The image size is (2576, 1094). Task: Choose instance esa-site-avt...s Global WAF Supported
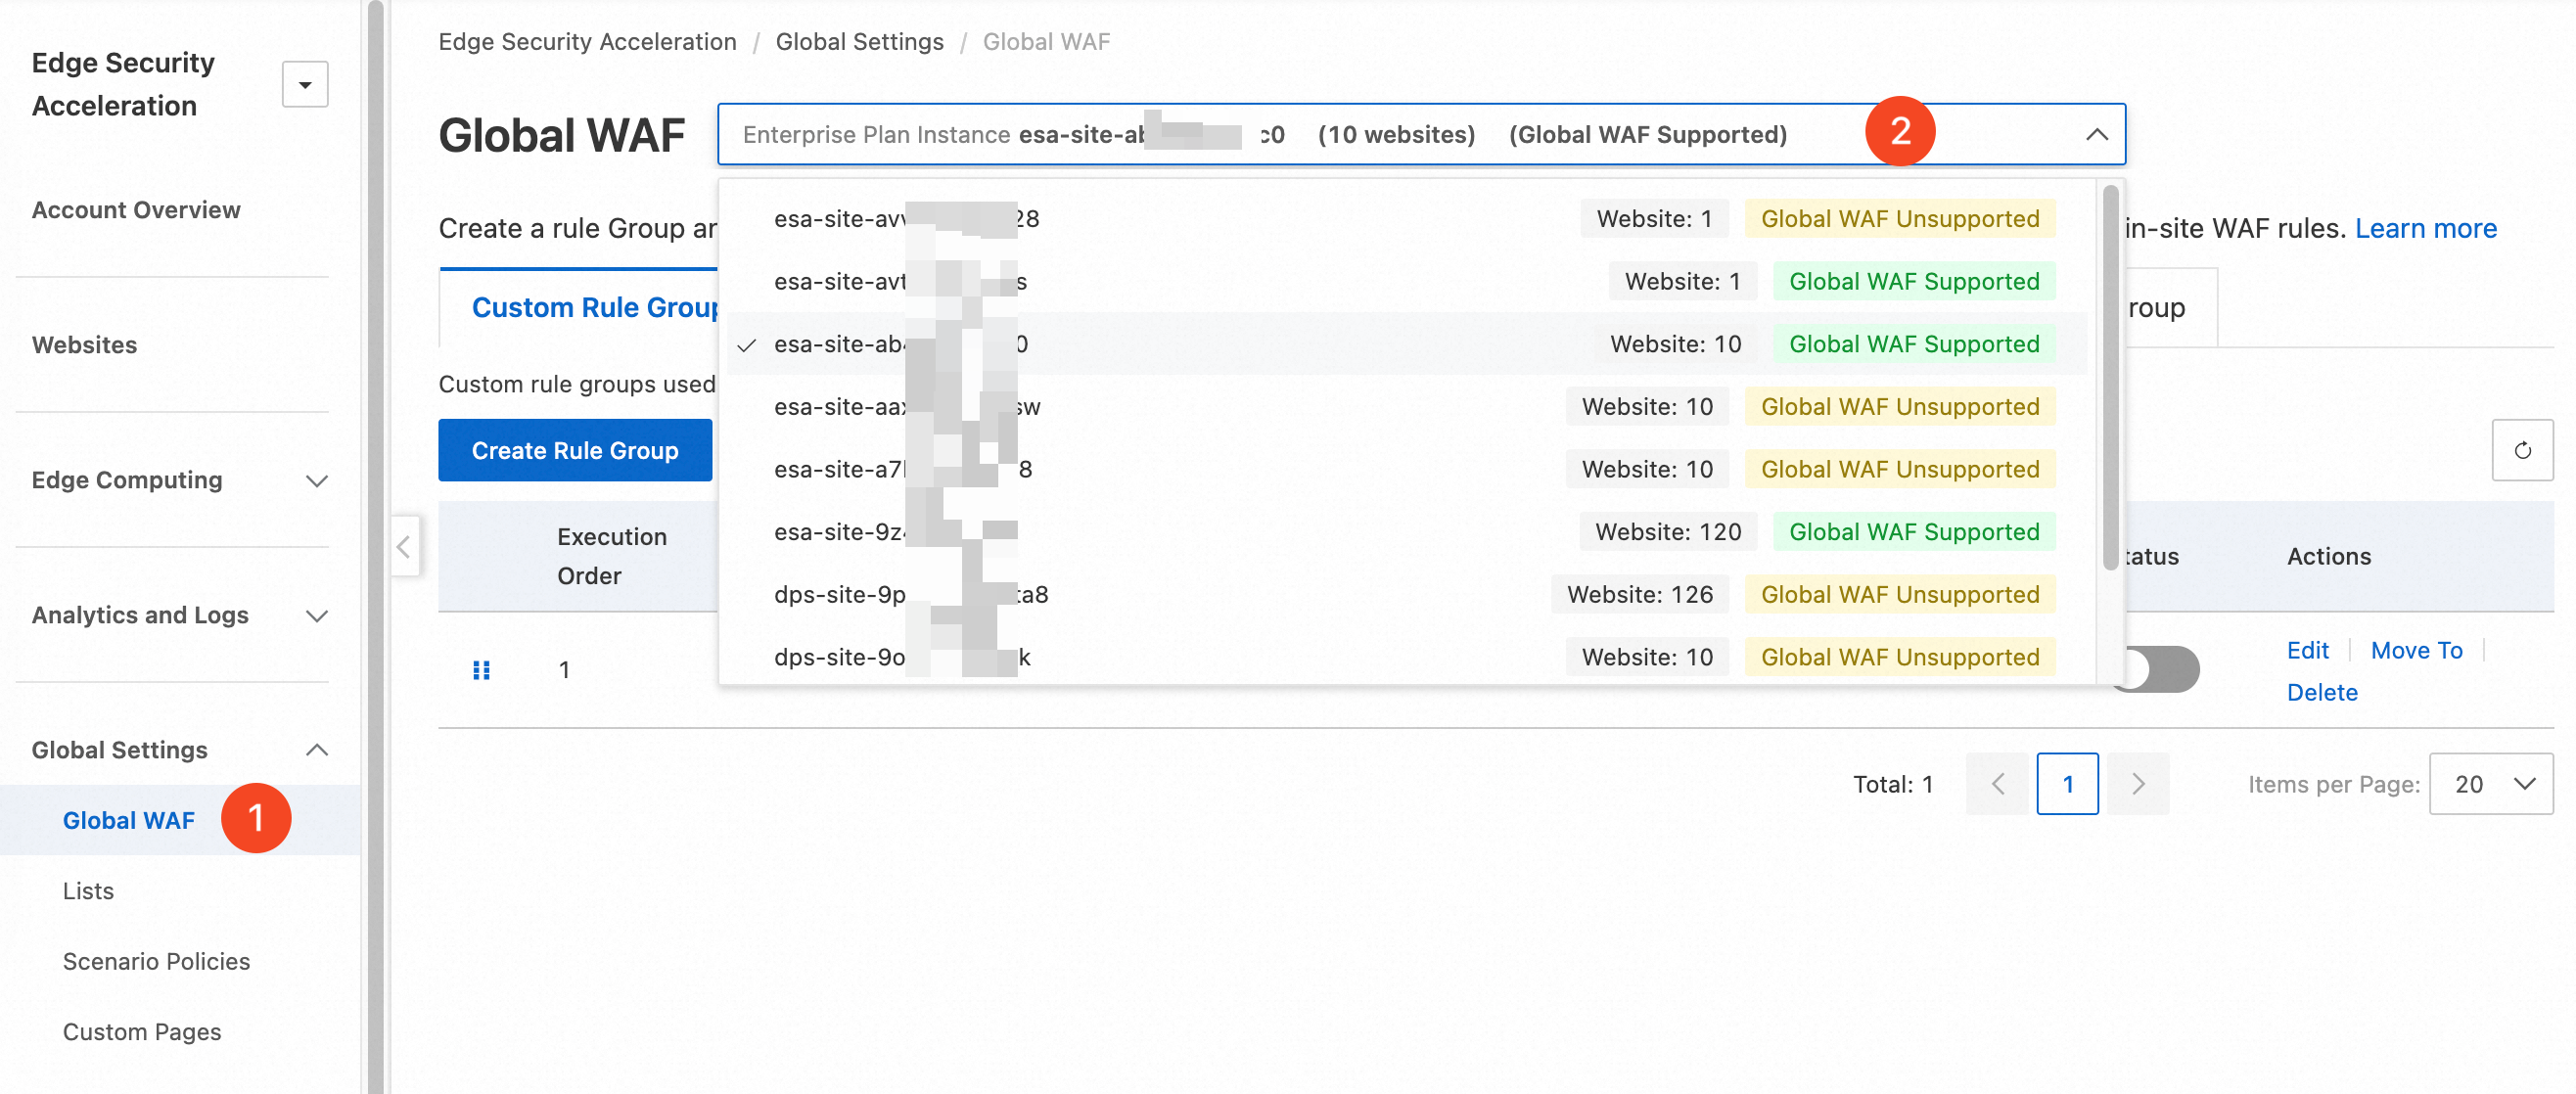click(1407, 282)
